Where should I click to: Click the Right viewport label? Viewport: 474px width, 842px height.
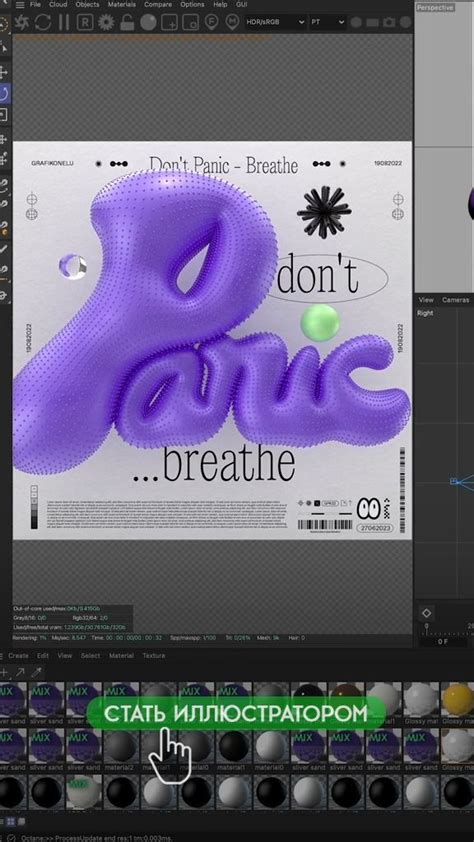(x=425, y=313)
